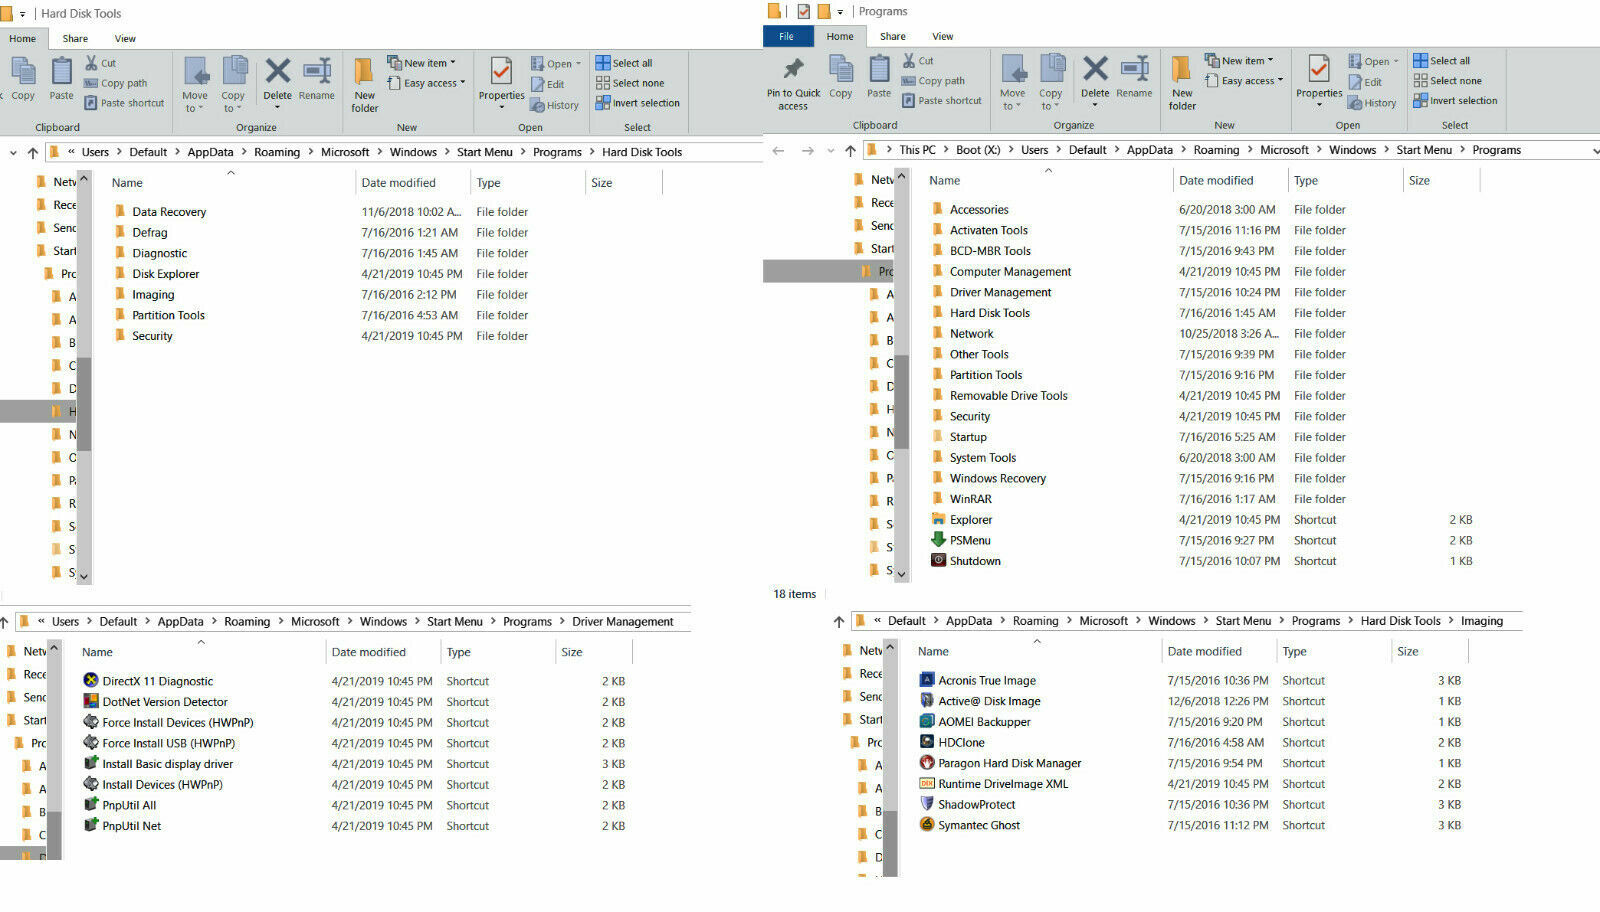Click Copy path in the Hard Disk Tools window

(116, 83)
